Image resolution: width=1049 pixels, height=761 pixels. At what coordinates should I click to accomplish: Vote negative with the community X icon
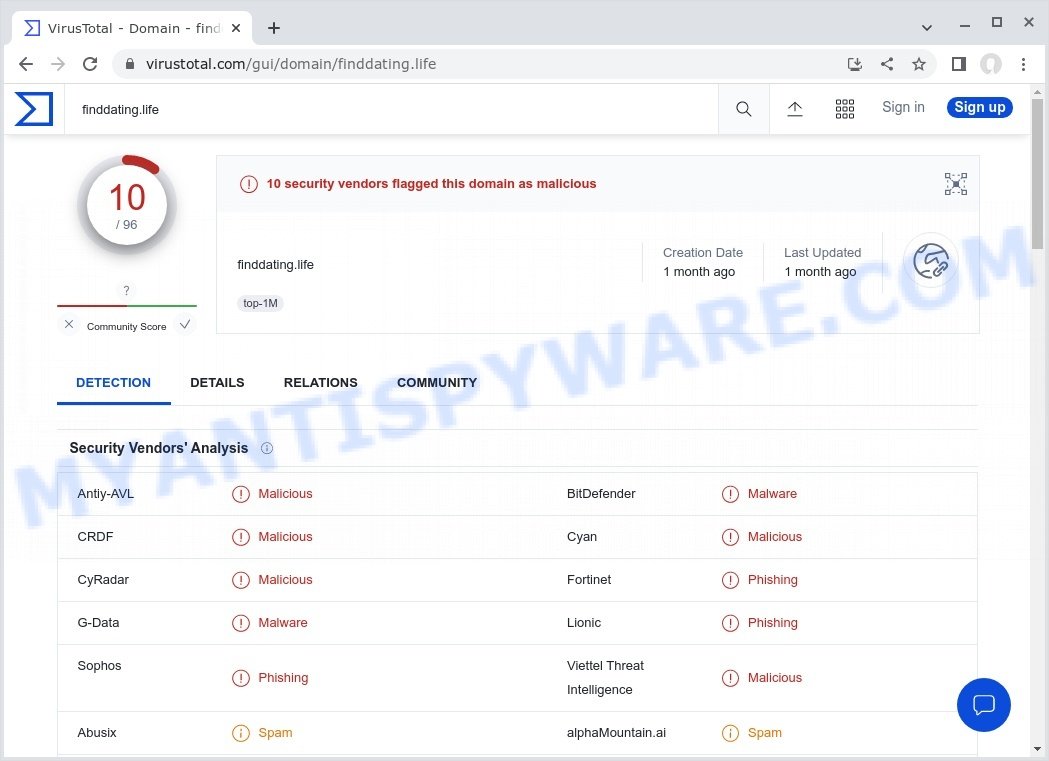coord(69,324)
